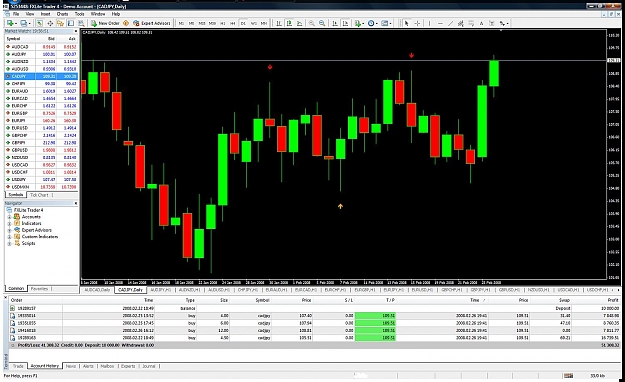
Task: Open the Insert menu
Action: point(45,14)
